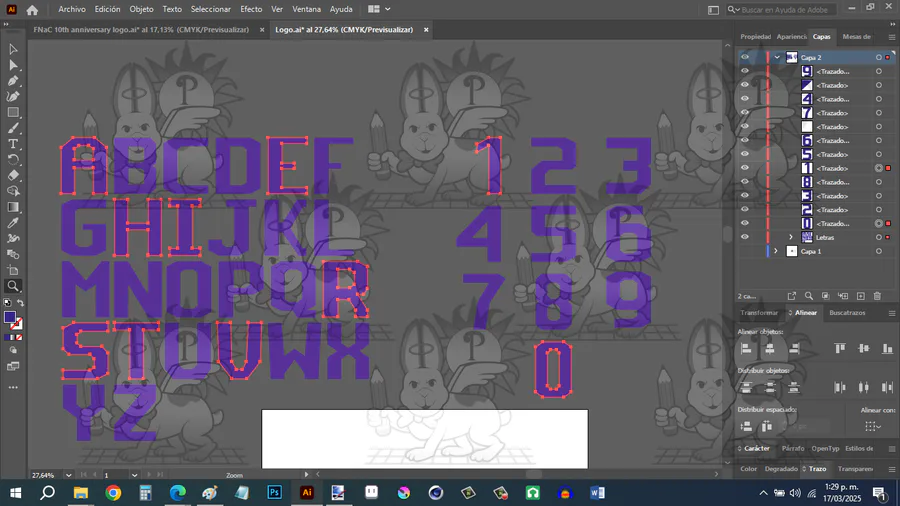Align objects to vertical top
This screenshot has width=900, height=506.
click(x=840, y=348)
